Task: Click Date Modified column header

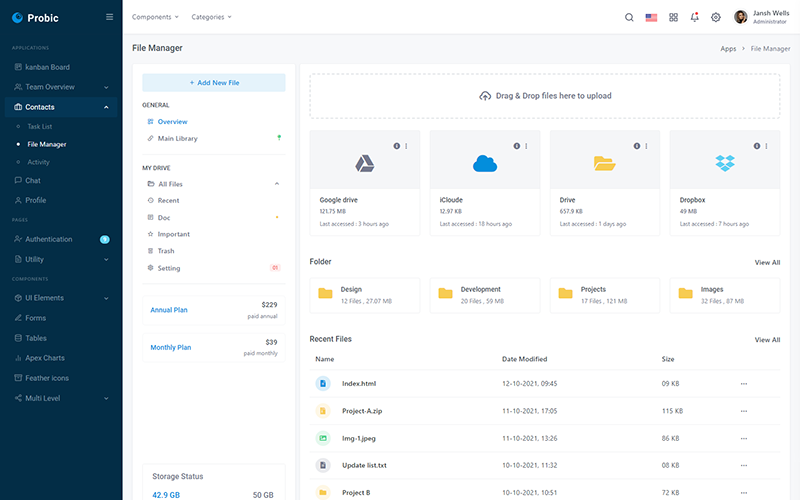Action: click(524, 359)
